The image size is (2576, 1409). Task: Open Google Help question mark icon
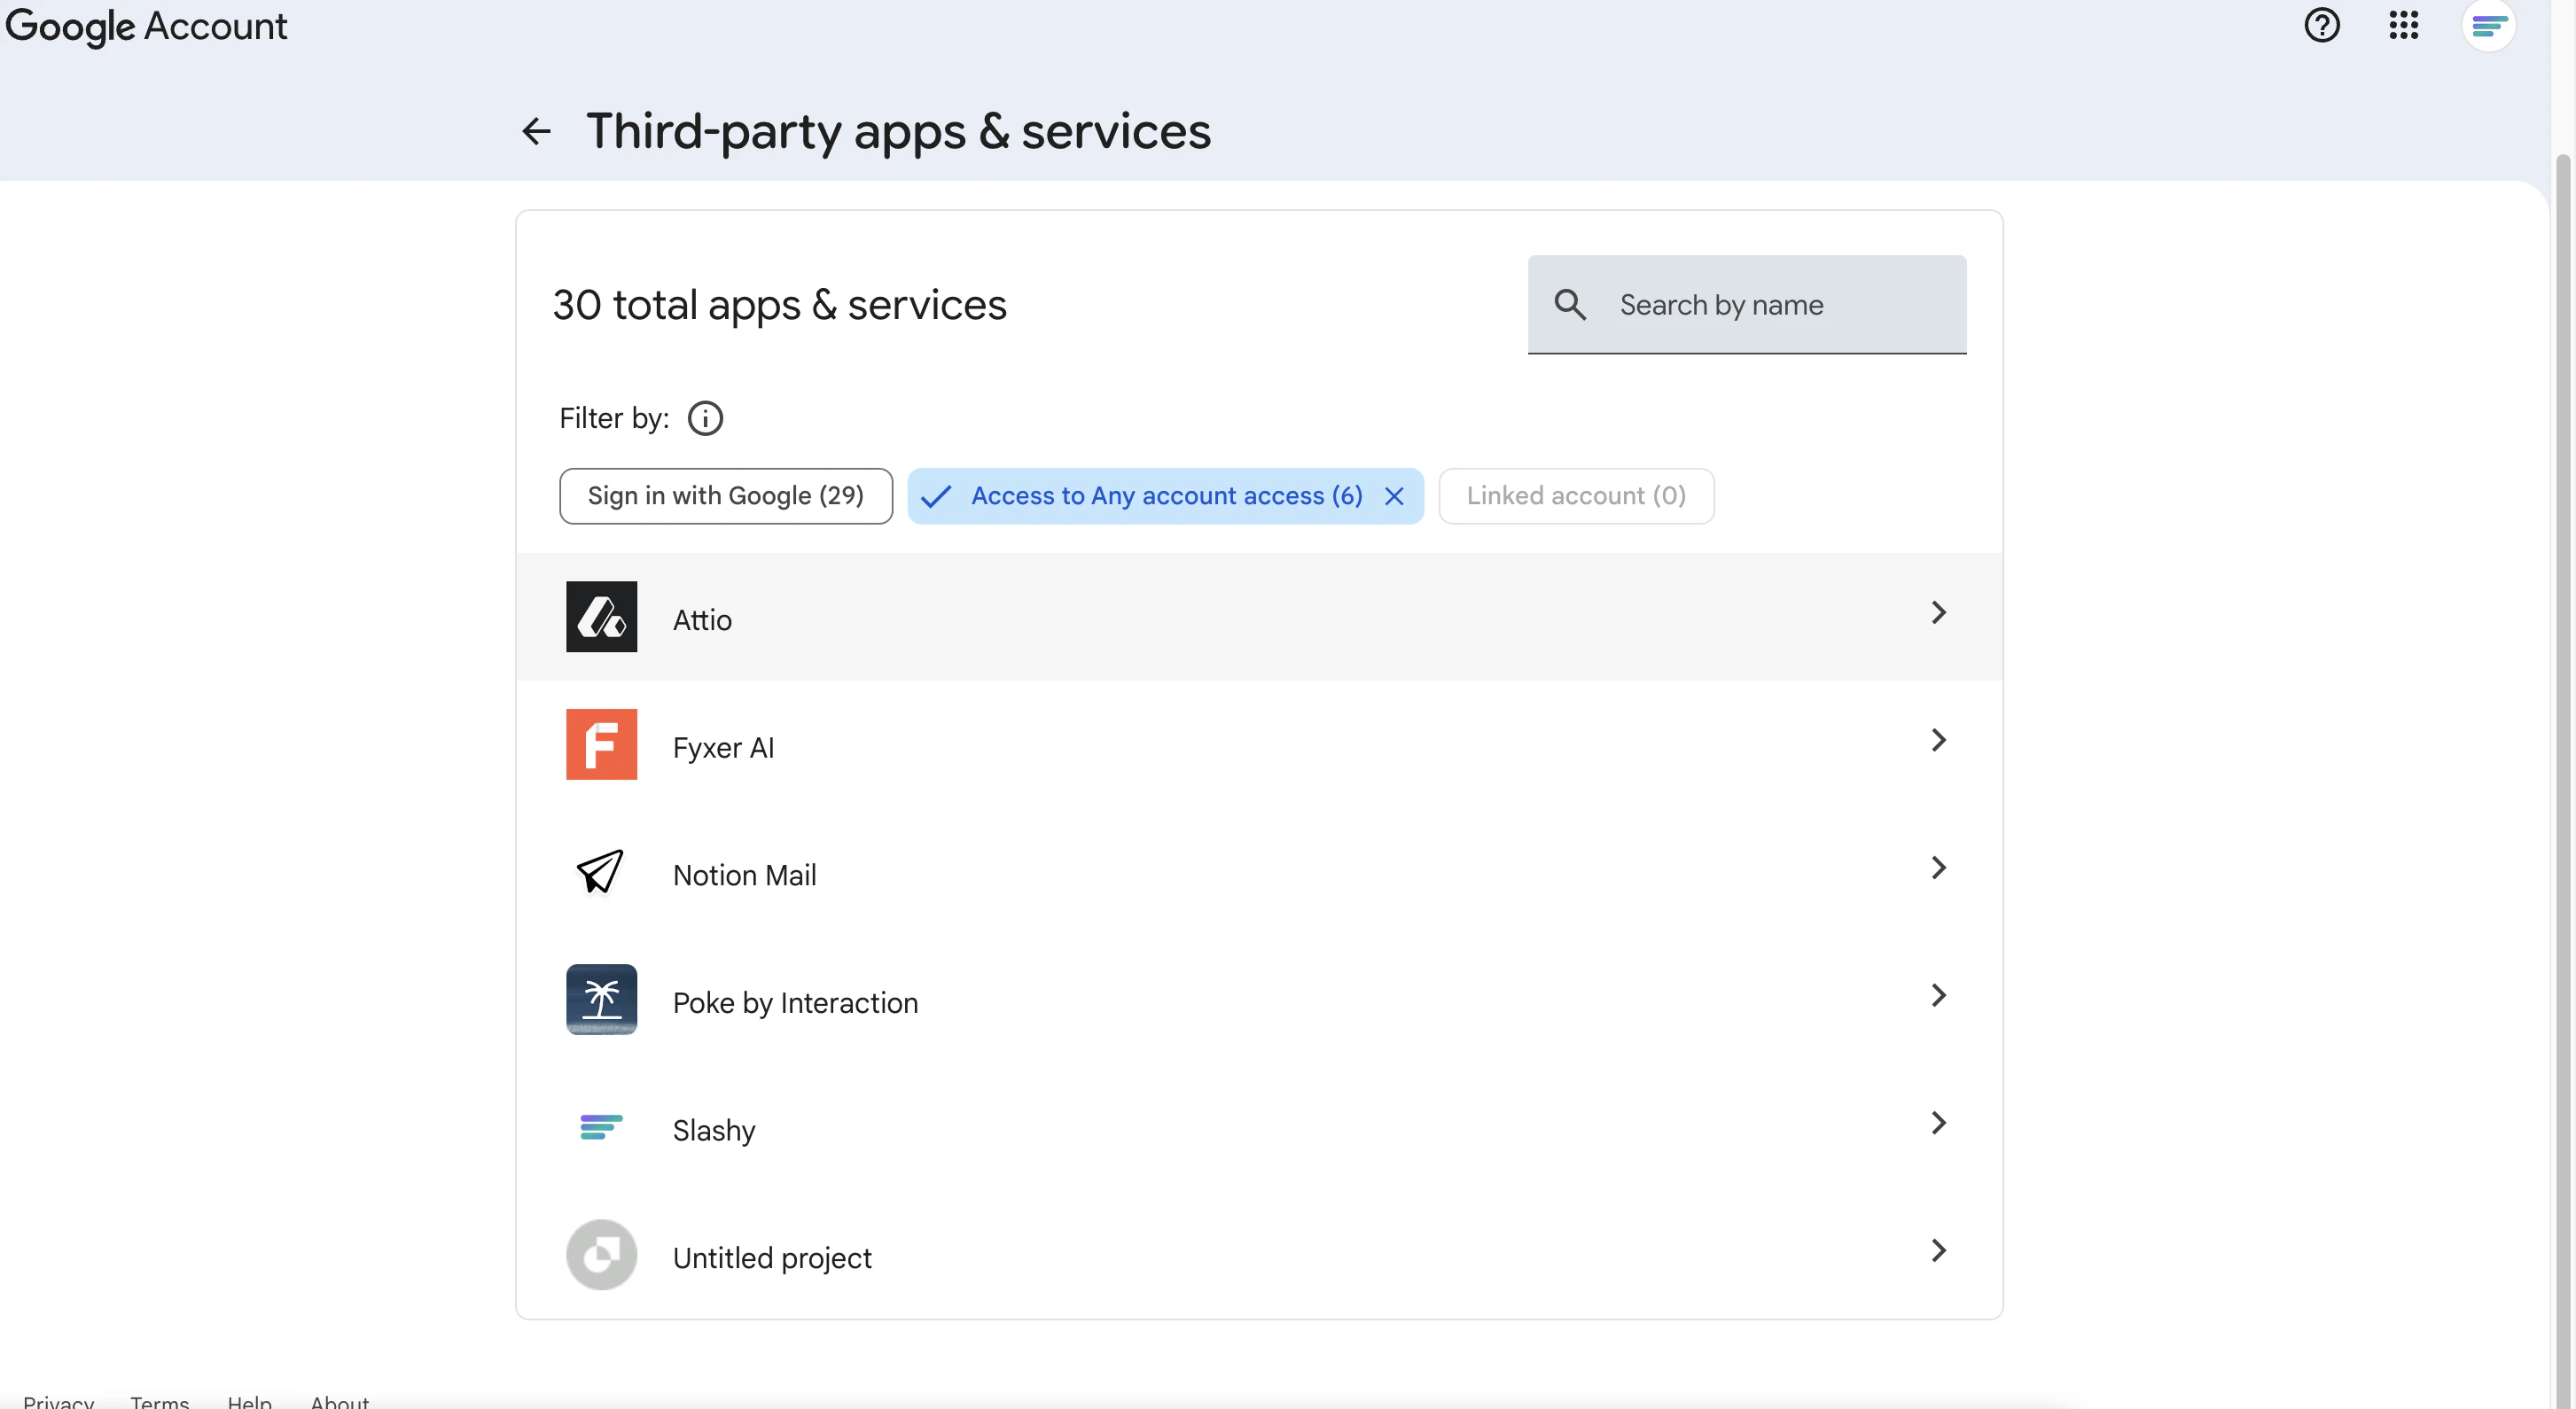point(2322,25)
